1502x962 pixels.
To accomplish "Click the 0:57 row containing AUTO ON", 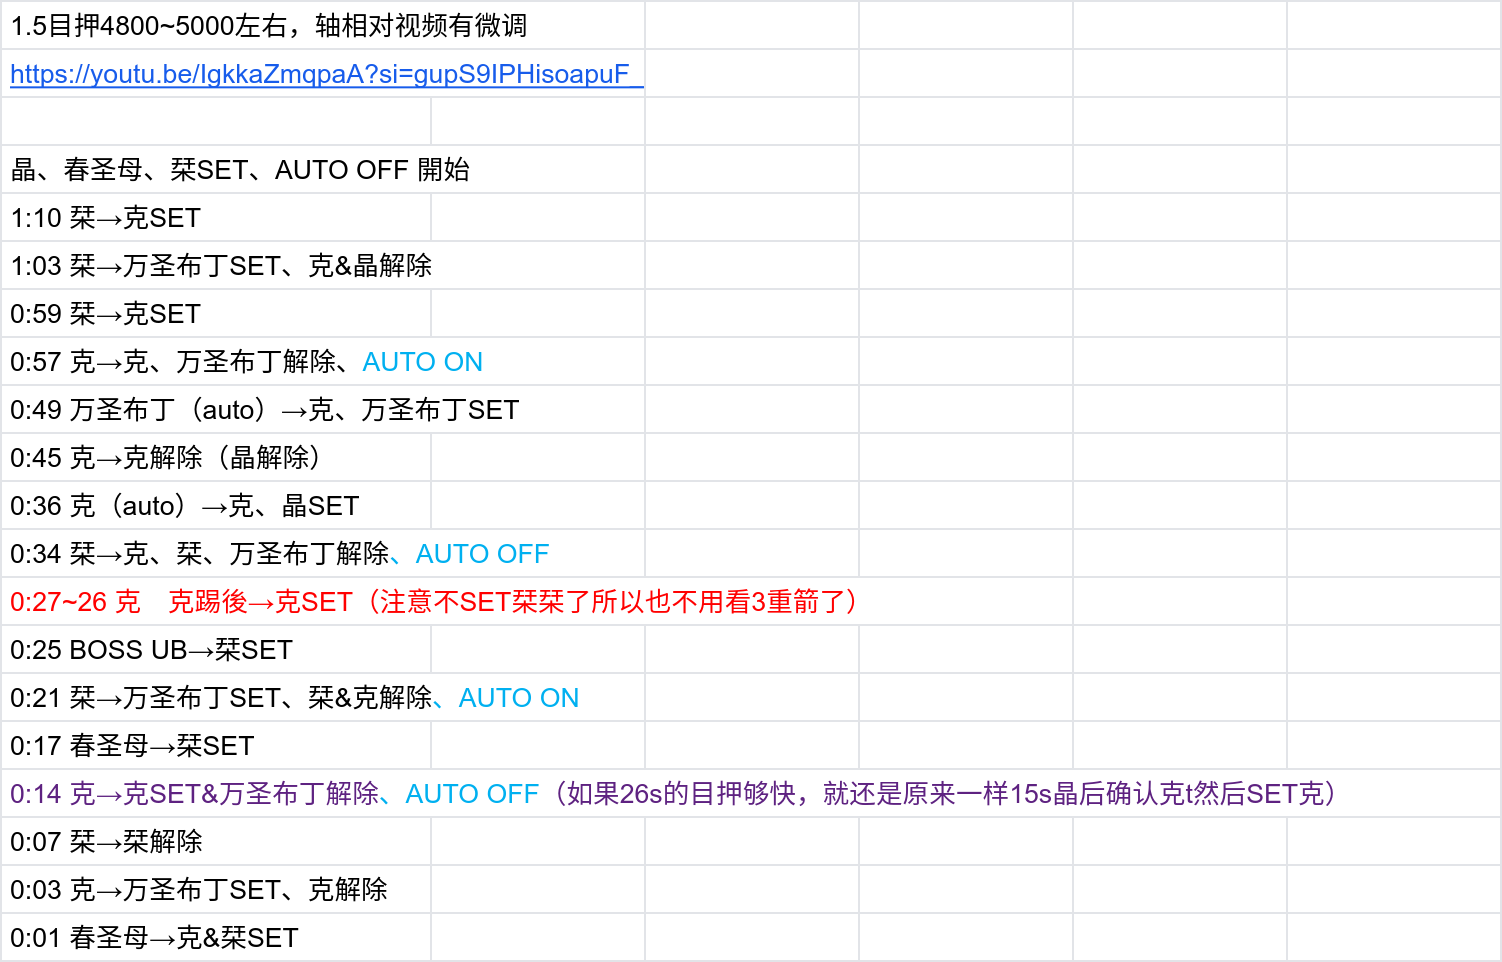I will tap(246, 362).
